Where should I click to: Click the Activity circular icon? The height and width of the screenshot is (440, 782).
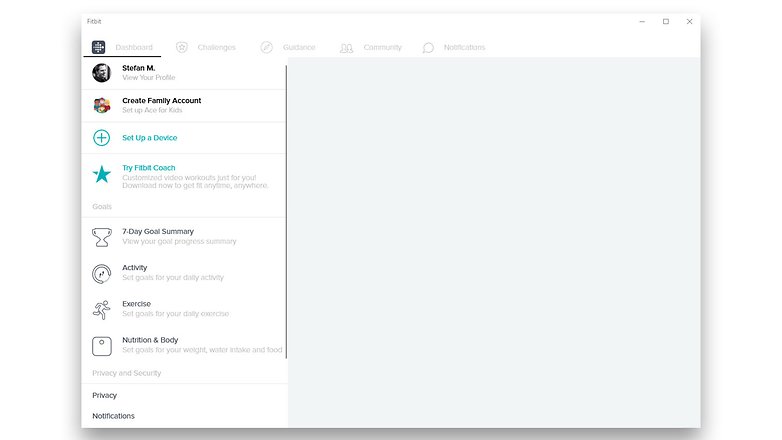pos(102,274)
